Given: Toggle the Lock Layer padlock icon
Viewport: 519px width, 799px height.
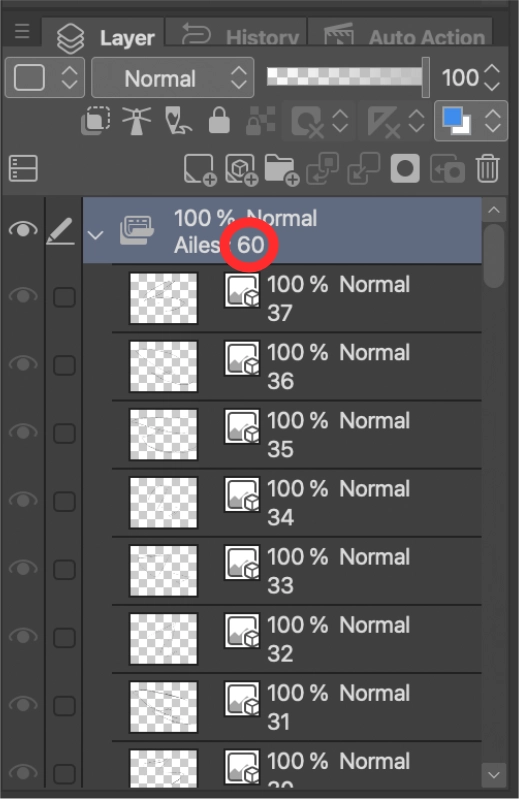Looking at the screenshot, I should point(219,121).
